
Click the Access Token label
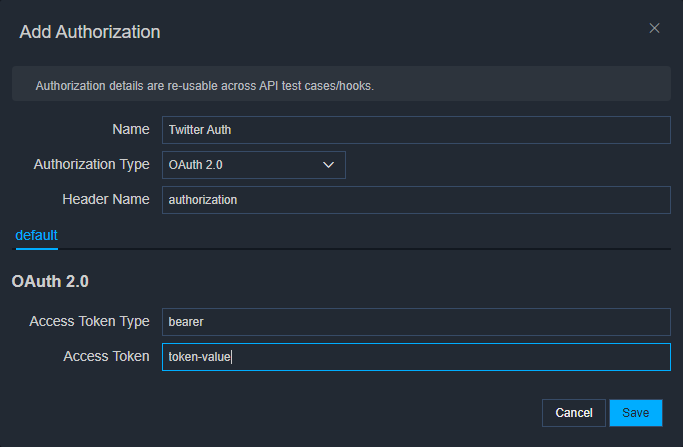pos(106,356)
